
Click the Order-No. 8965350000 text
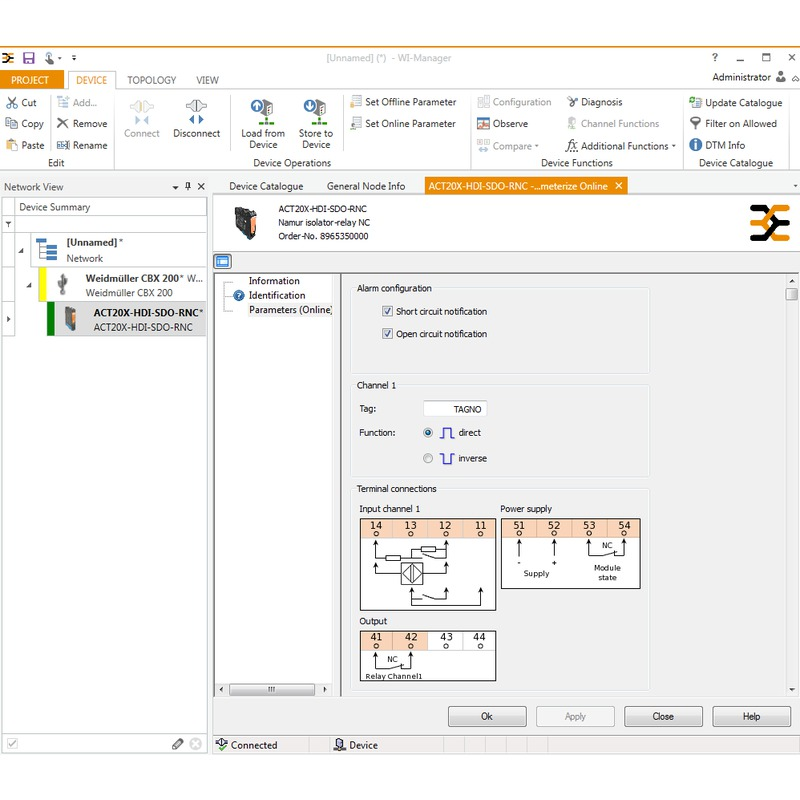click(323, 236)
